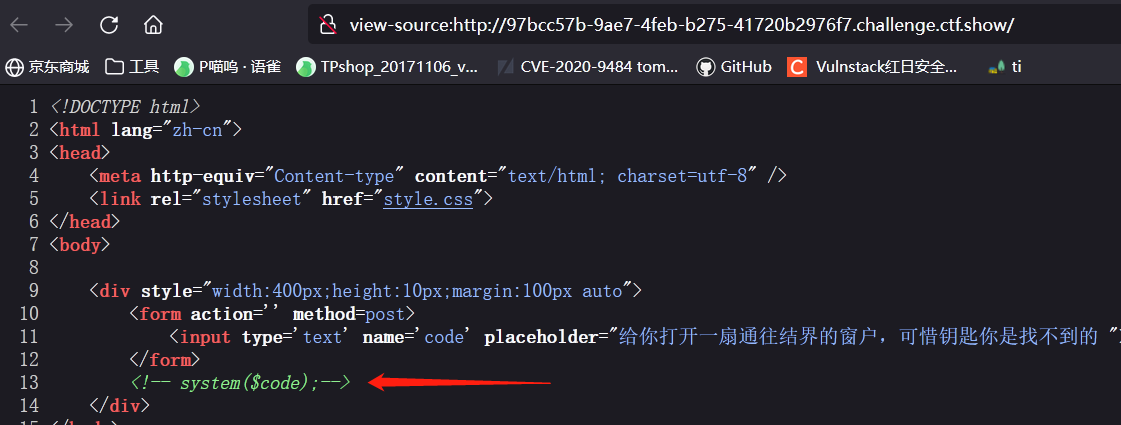Screen dimensions: 1121x425
Task: Click the view-source URL in the address bar
Action: click(681, 26)
